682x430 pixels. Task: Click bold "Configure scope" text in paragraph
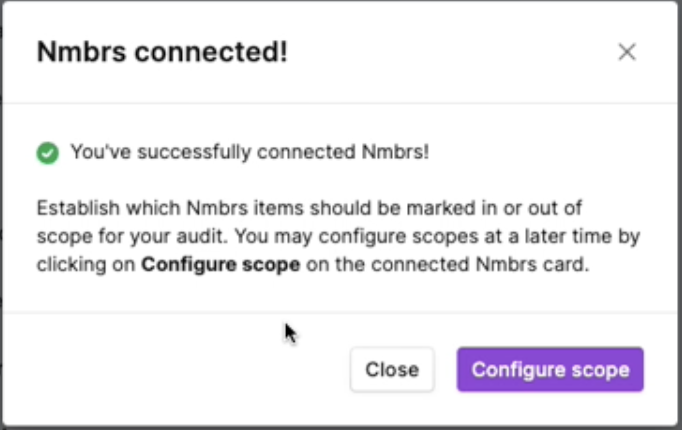(x=221, y=264)
